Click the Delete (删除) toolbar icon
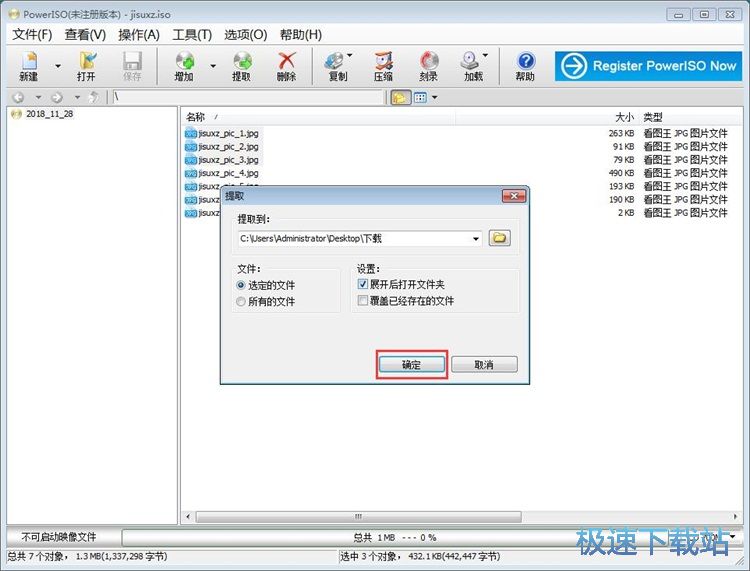750x571 pixels. click(x=287, y=66)
